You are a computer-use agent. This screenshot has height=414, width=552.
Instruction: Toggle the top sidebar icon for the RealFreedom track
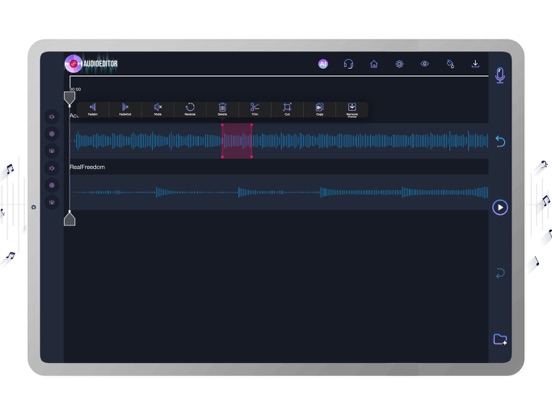(52, 168)
